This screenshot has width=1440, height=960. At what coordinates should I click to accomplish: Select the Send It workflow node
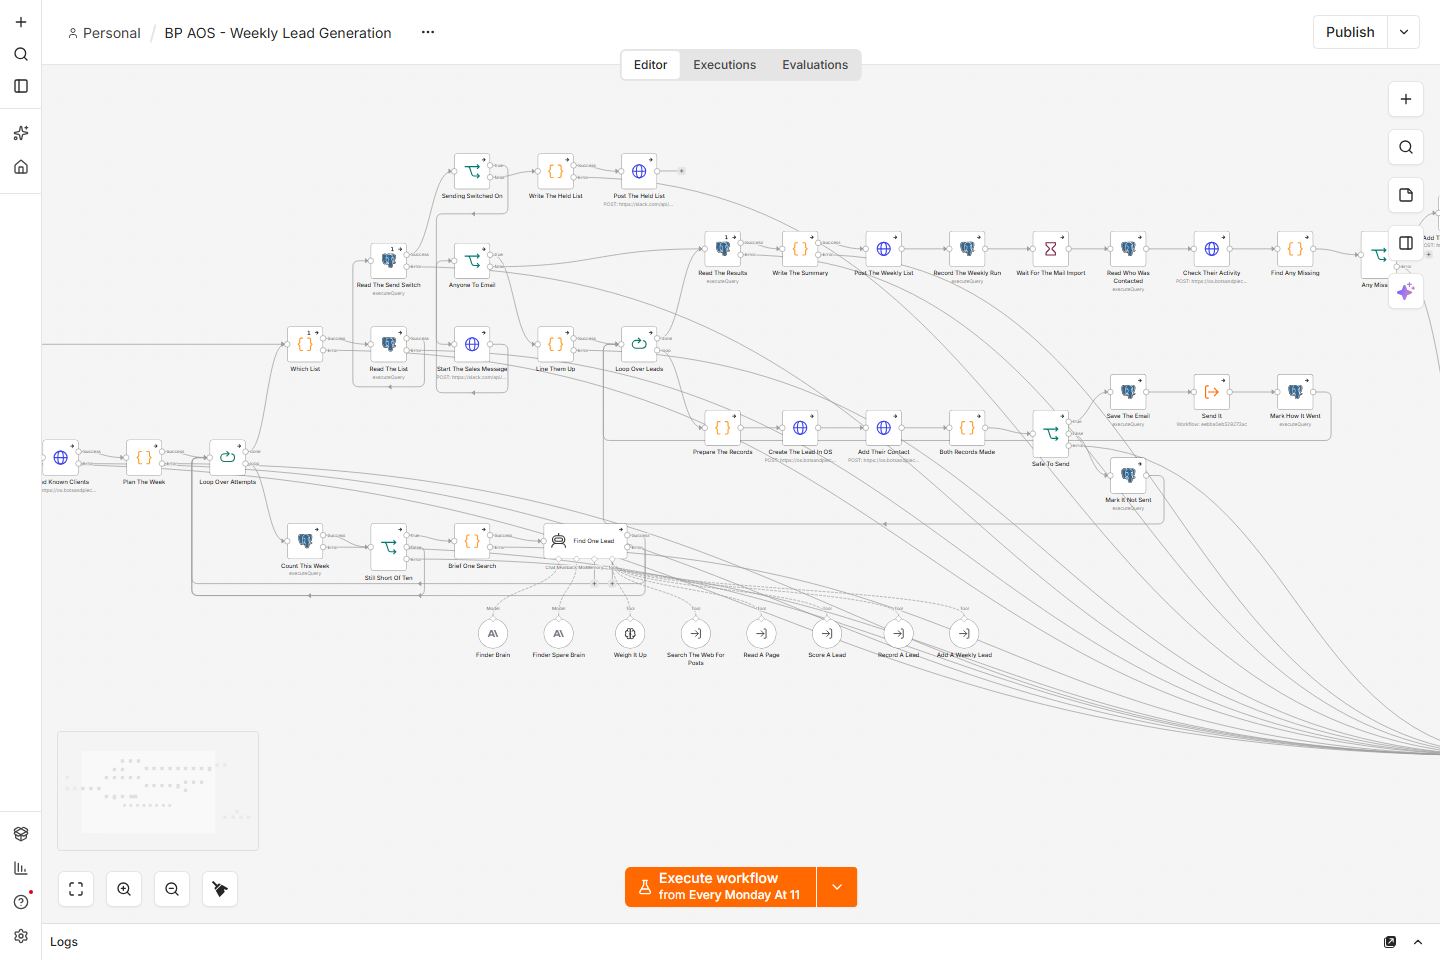pos(1211,392)
